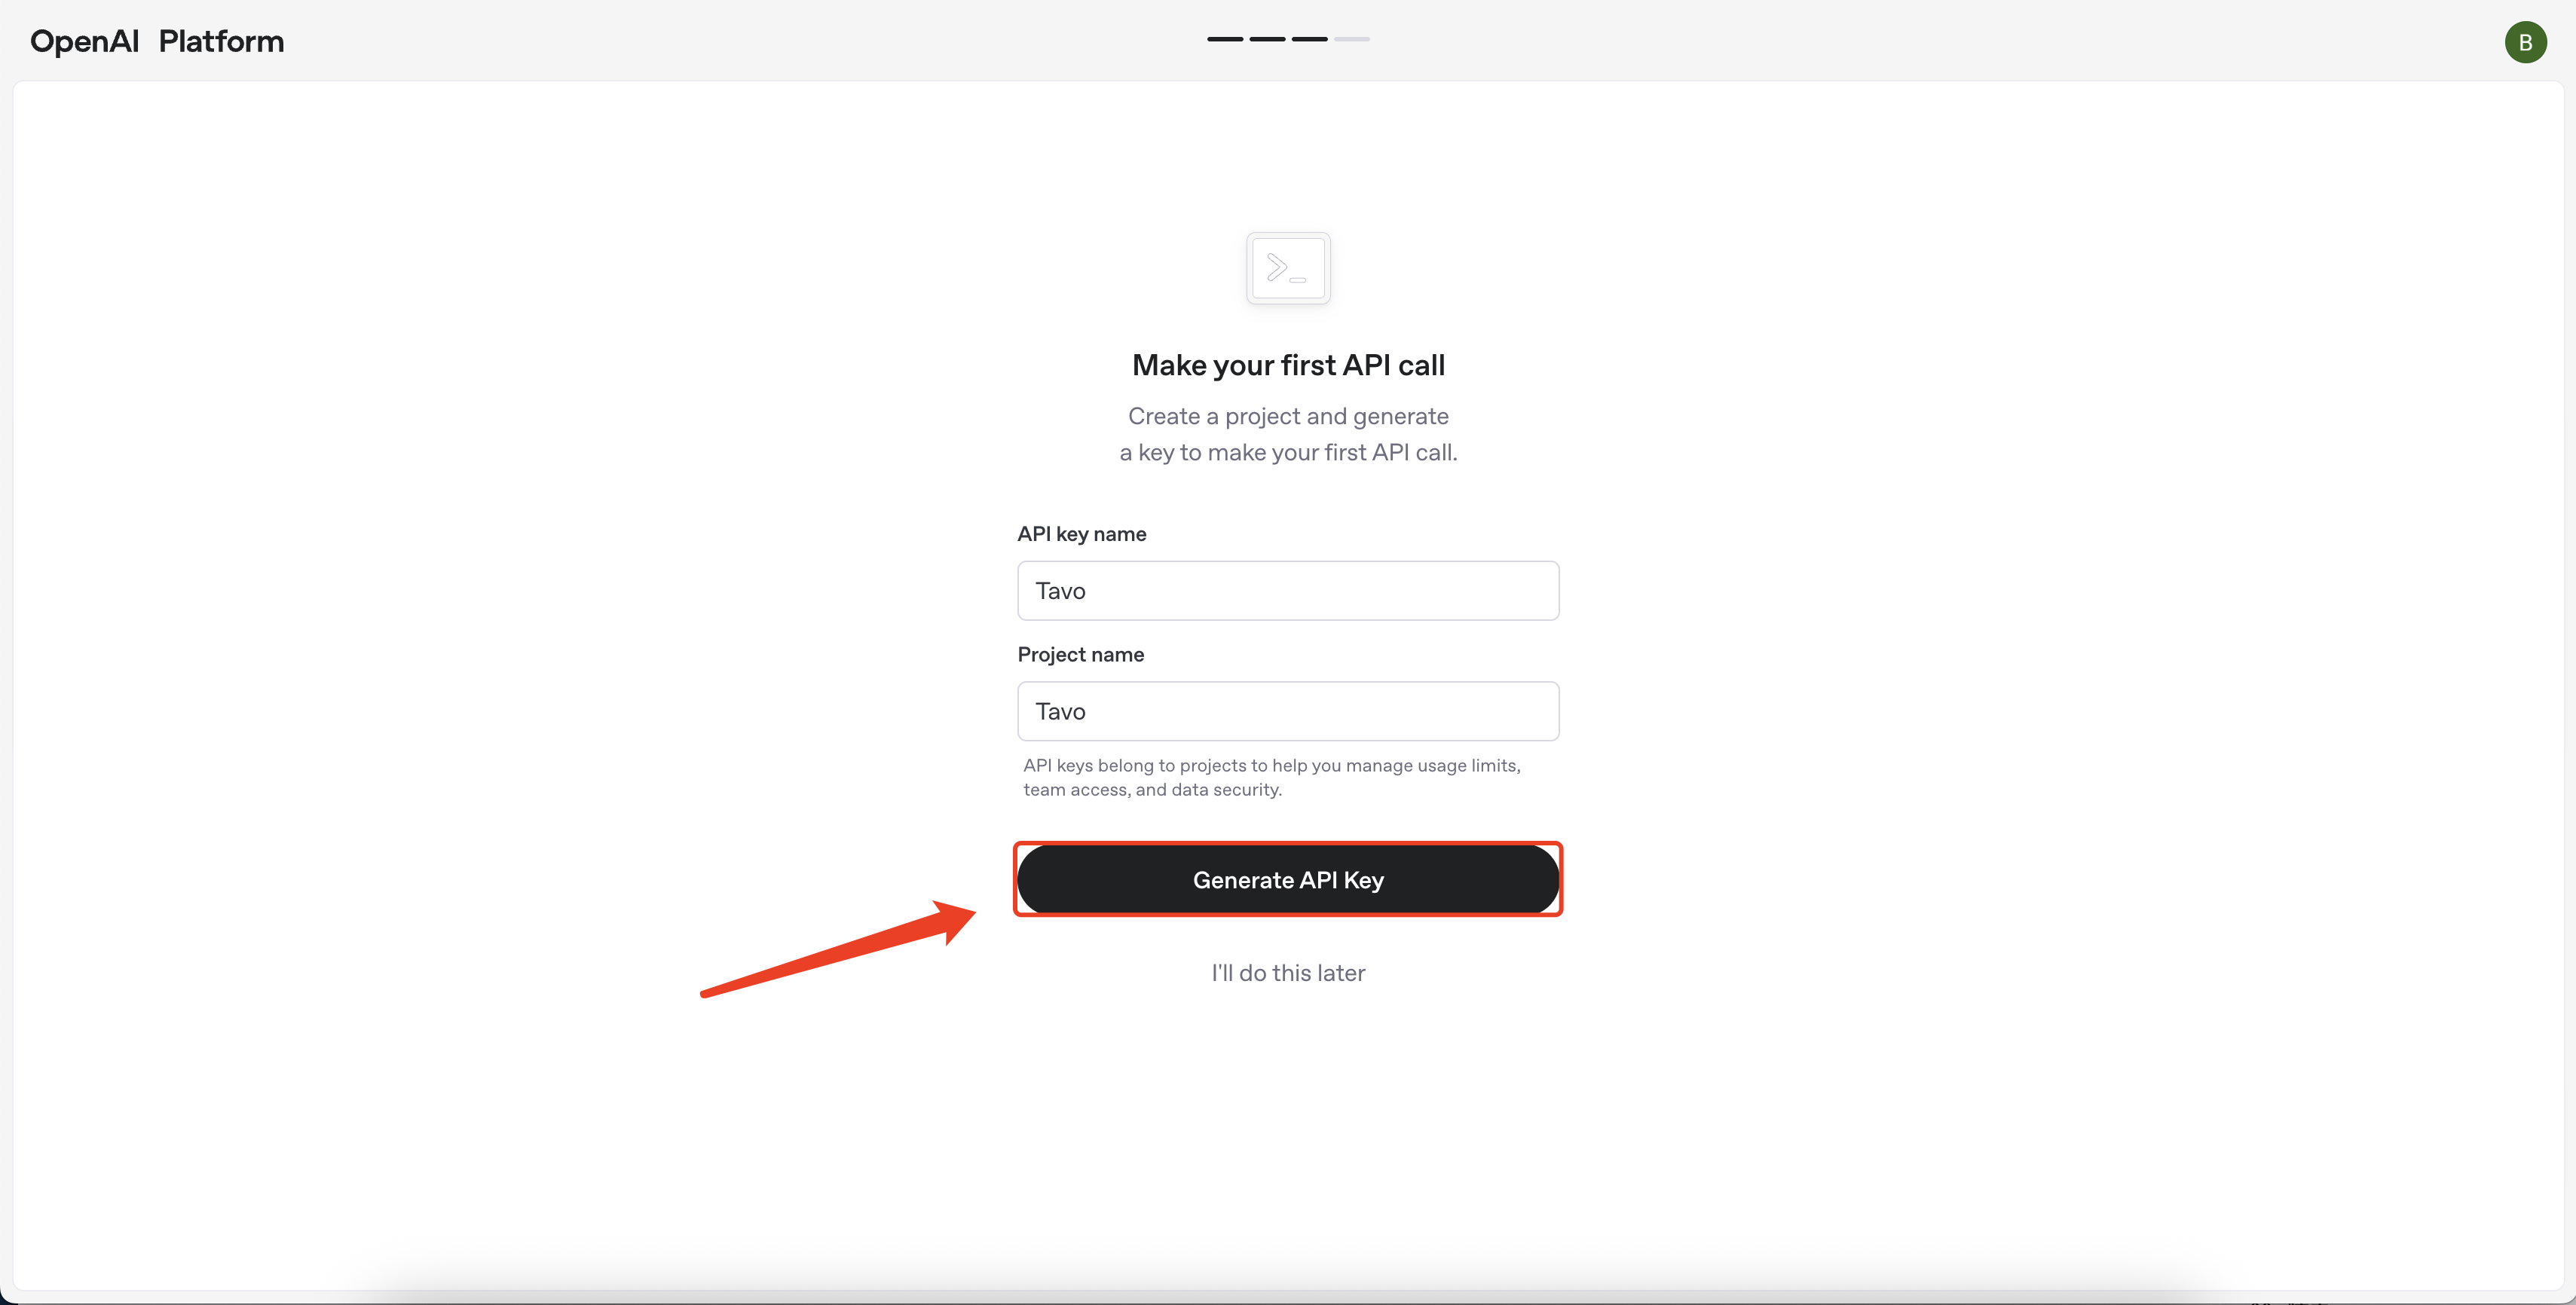2576x1305 pixels.
Task: Click the Platform header label
Action: (221, 41)
